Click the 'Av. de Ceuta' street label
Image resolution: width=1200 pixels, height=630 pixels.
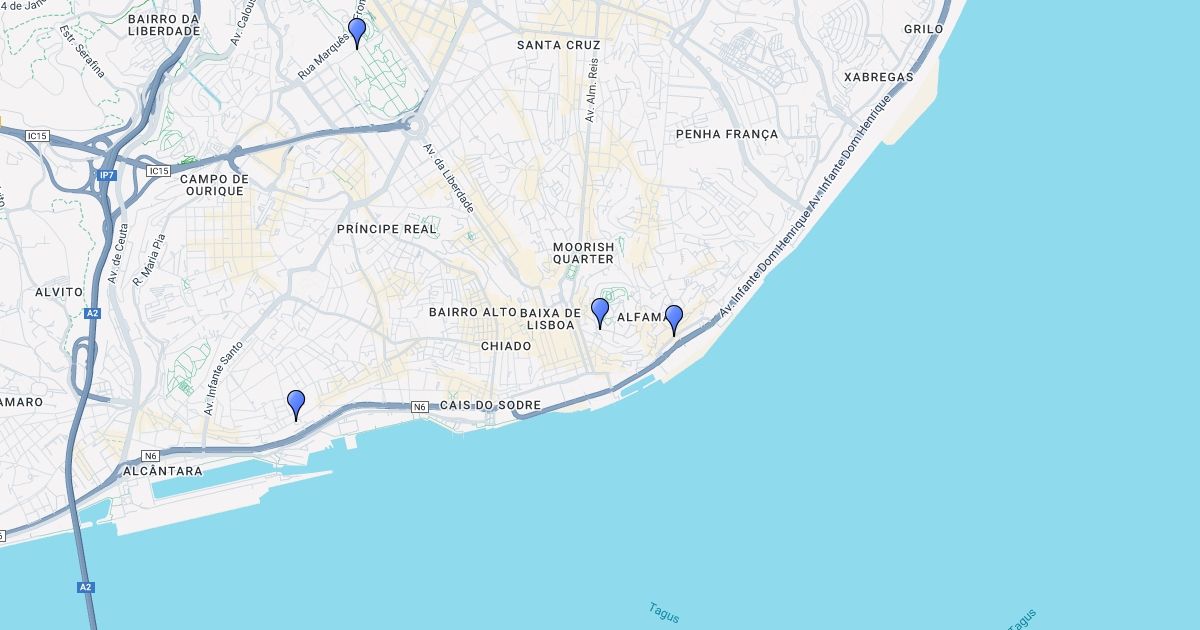pyautogui.click(x=118, y=253)
